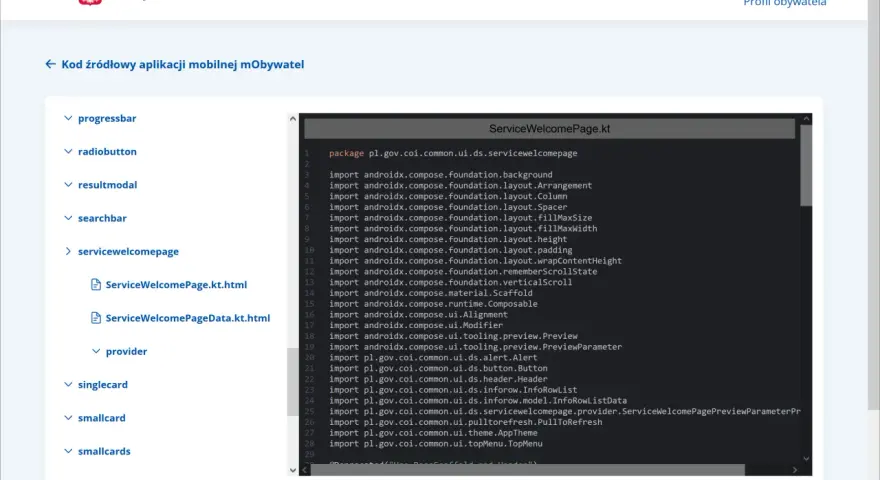Click the import foundation.background line
Image resolution: width=880 pixels, height=480 pixels.
pyautogui.click(x=441, y=175)
